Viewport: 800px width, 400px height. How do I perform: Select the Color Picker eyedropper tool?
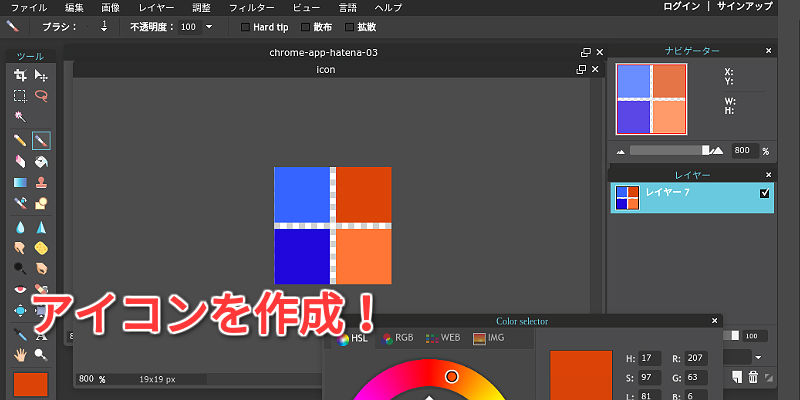pyautogui.click(x=20, y=335)
